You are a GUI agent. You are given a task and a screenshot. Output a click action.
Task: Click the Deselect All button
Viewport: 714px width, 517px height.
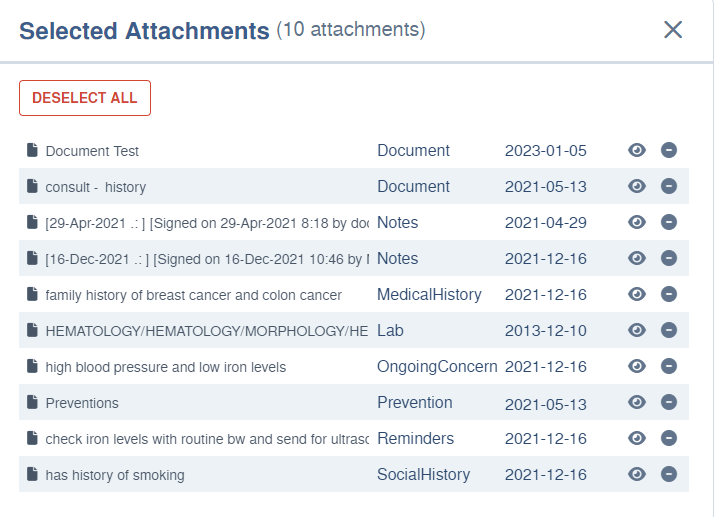[85, 98]
